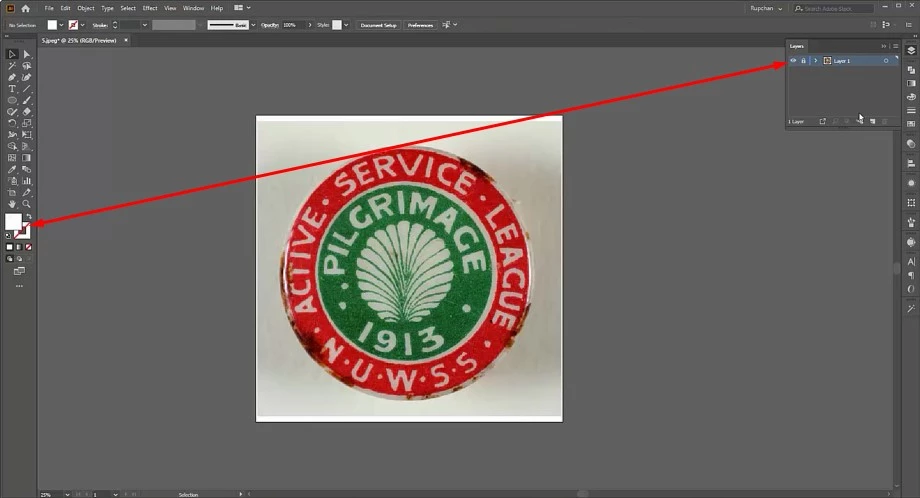920x498 pixels.
Task: Open the Window menu
Action: coord(193,8)
